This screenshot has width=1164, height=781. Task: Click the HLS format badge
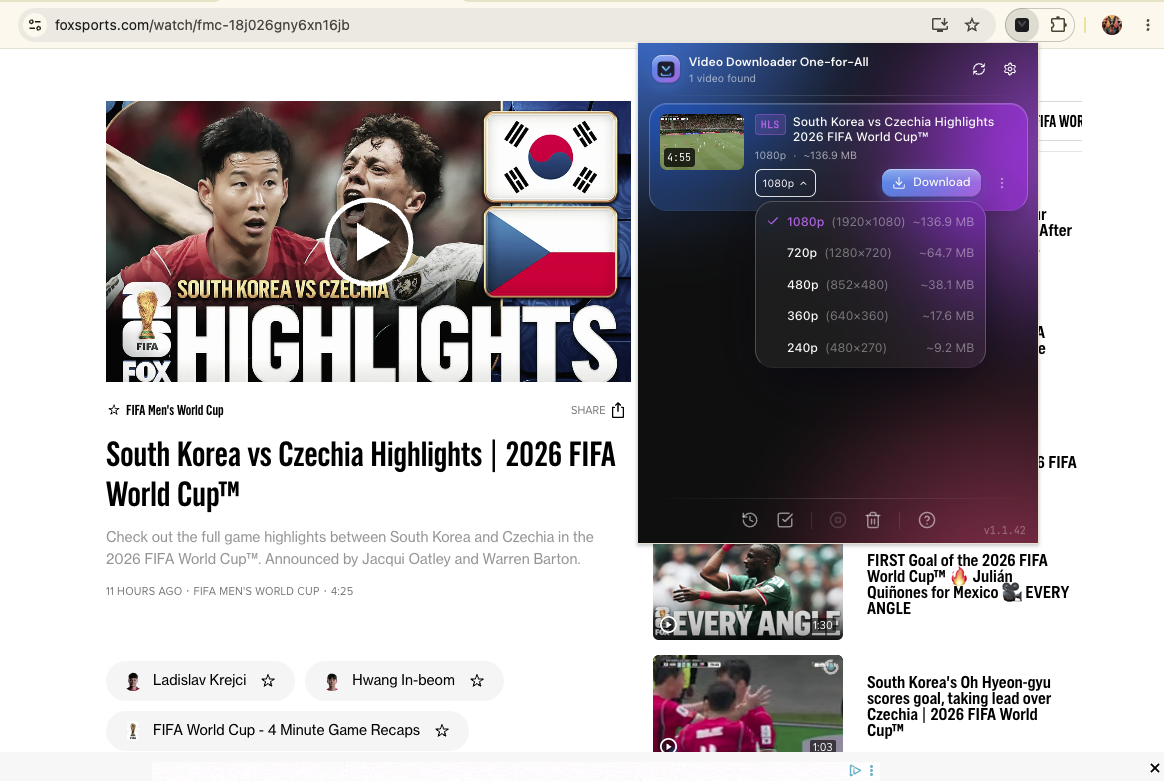coord(770,124)
